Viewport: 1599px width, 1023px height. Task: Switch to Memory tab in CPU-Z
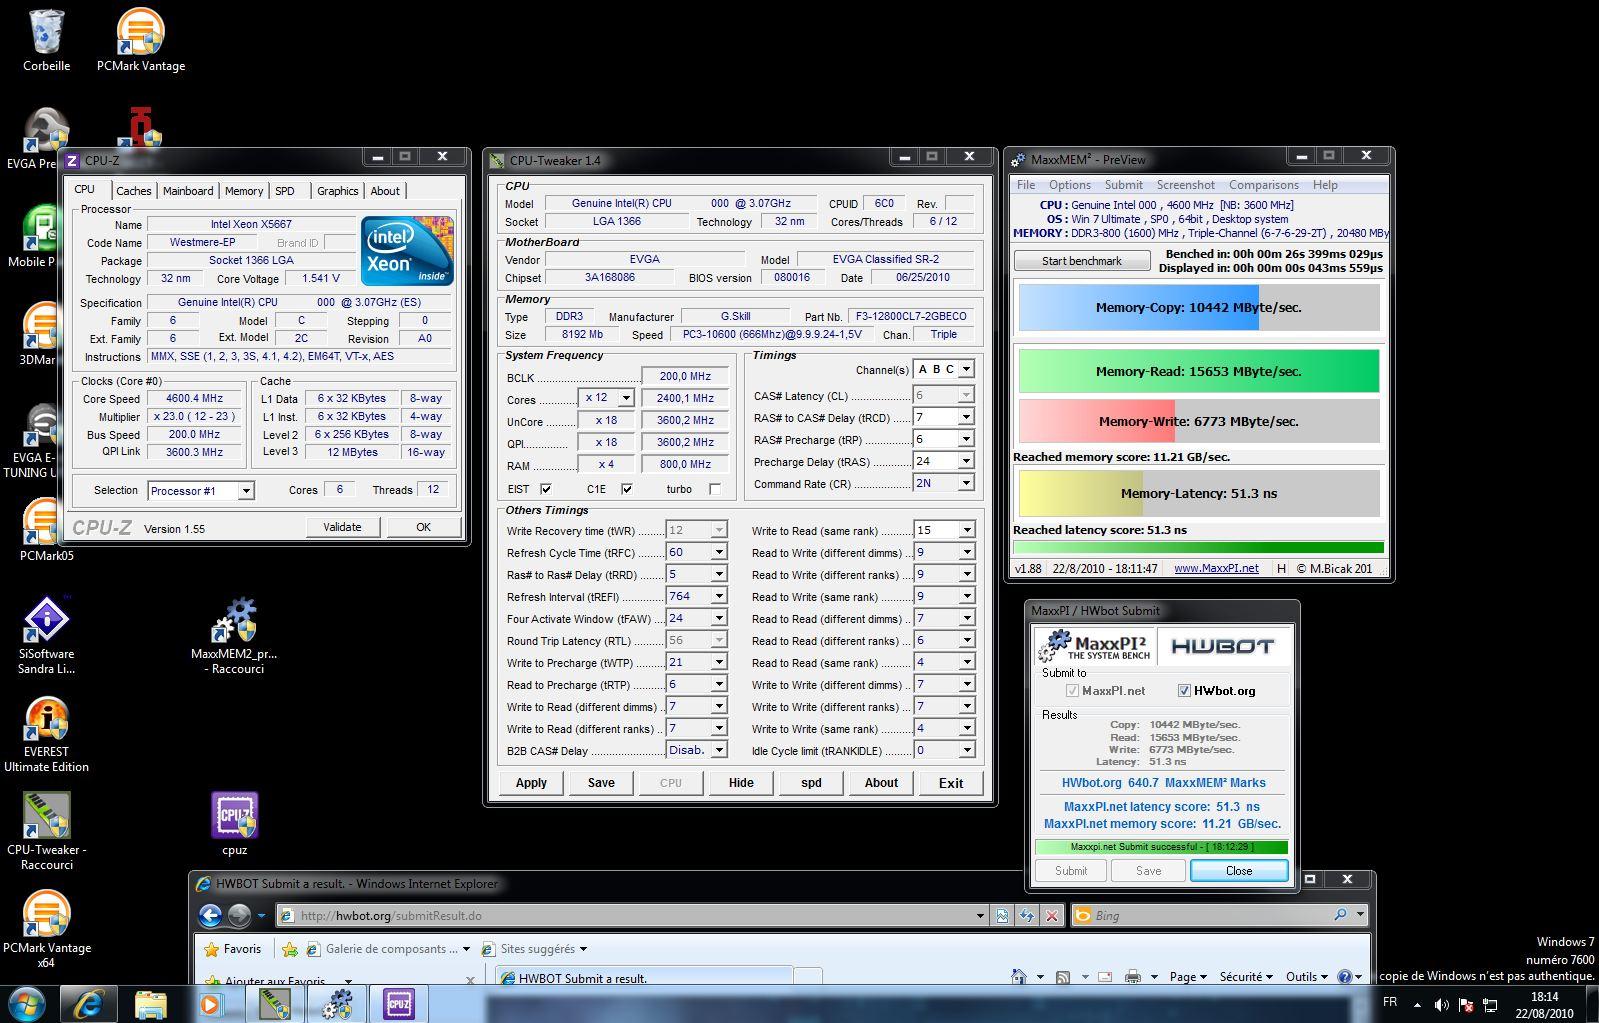click(x=244, y=191)
